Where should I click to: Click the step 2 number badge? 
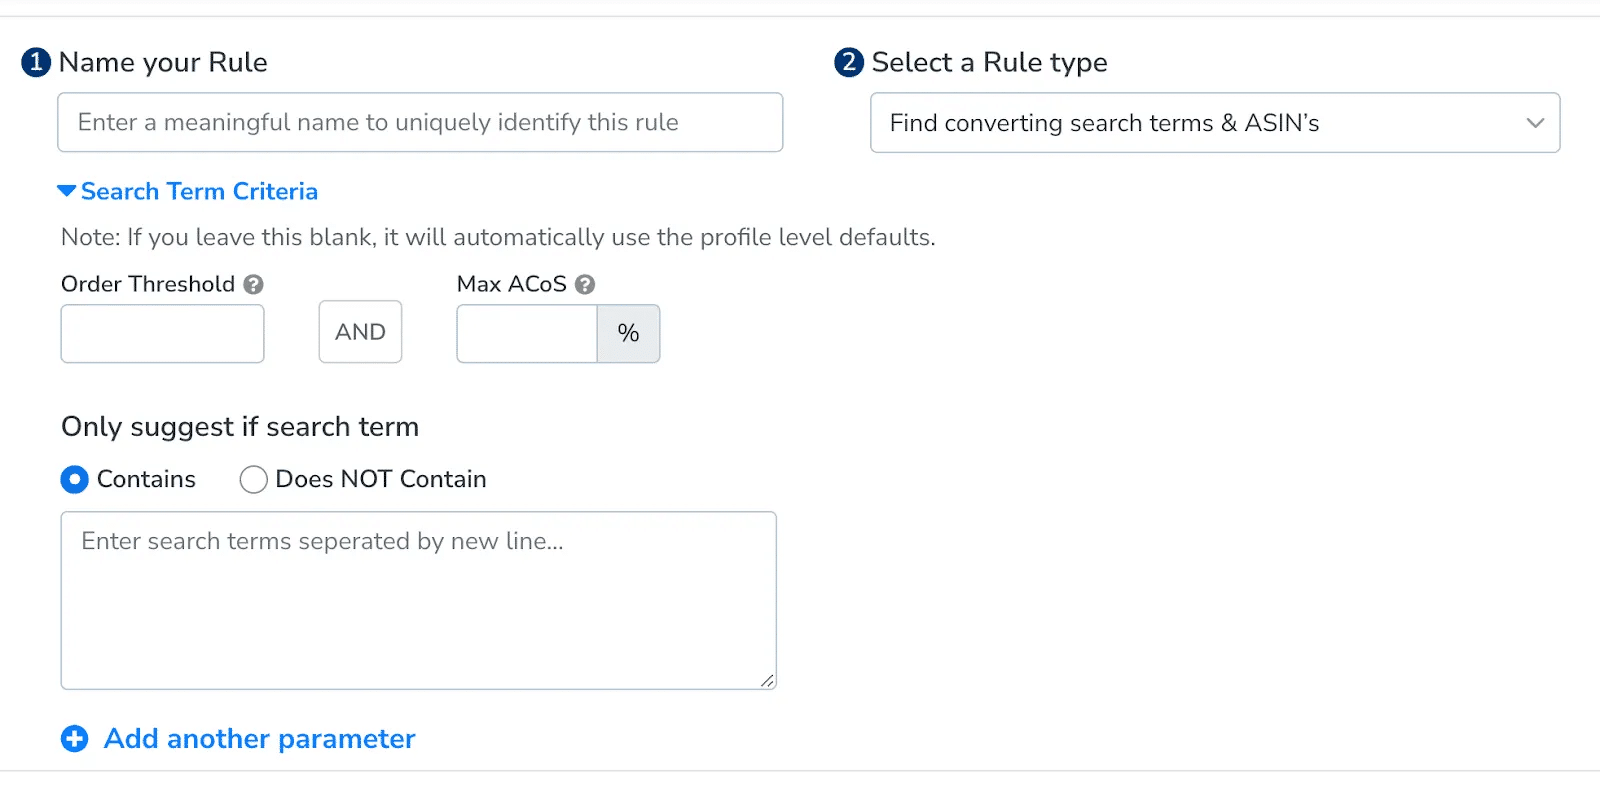coord(848,63)
